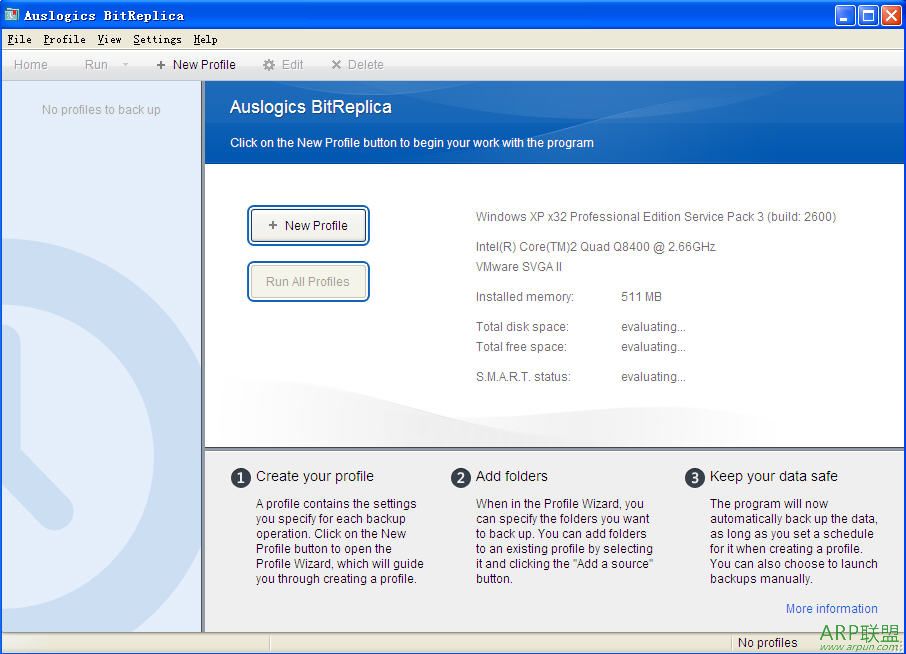Maximize the BitReplica window
This screenshot has width=906, height=654.
pyautogui.click(x=868, y=15)
